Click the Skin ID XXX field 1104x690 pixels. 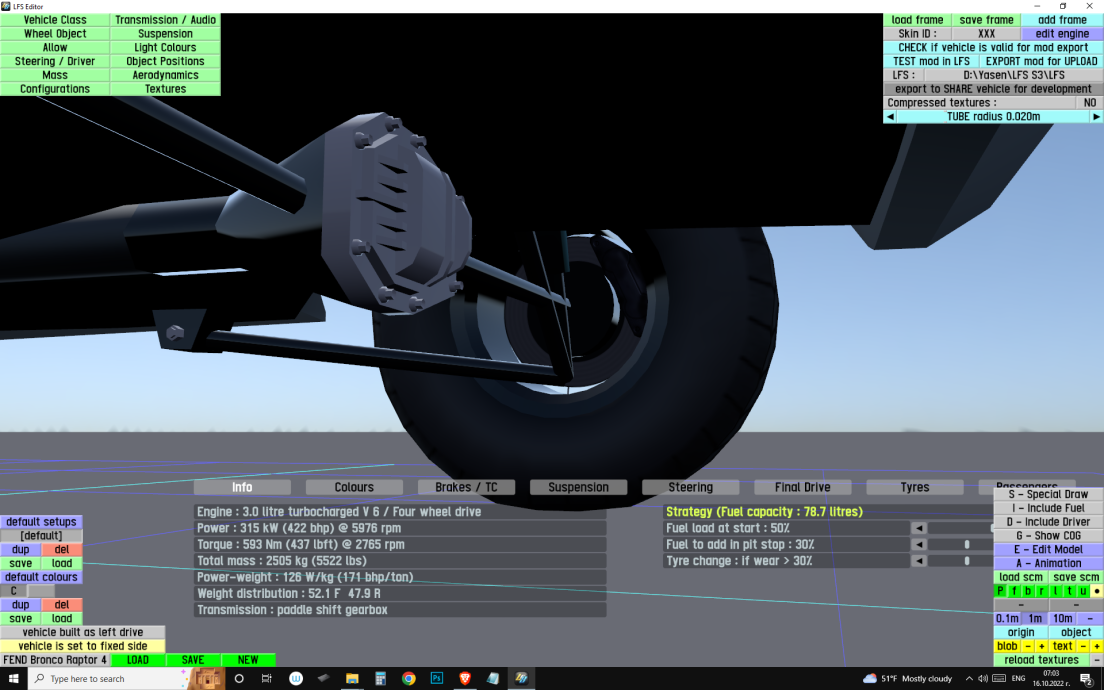(986, 34)
